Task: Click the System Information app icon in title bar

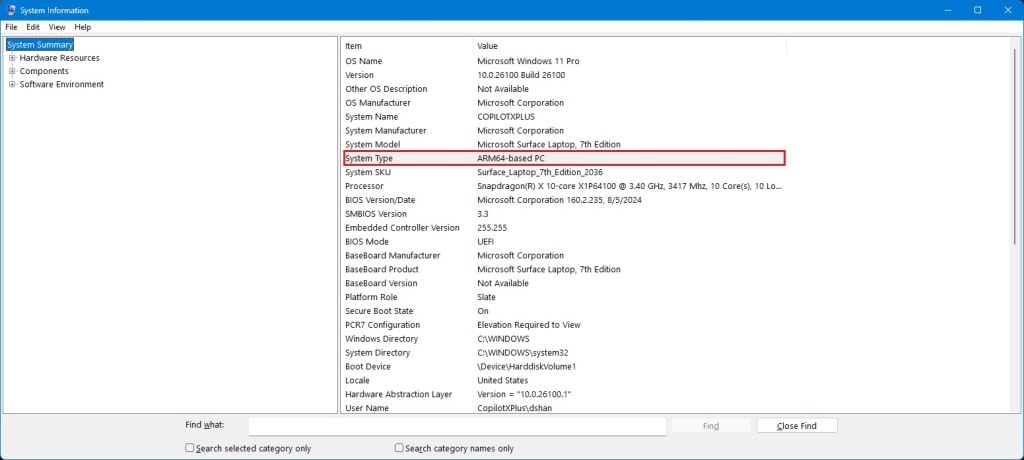Action: tap(10, 10)
